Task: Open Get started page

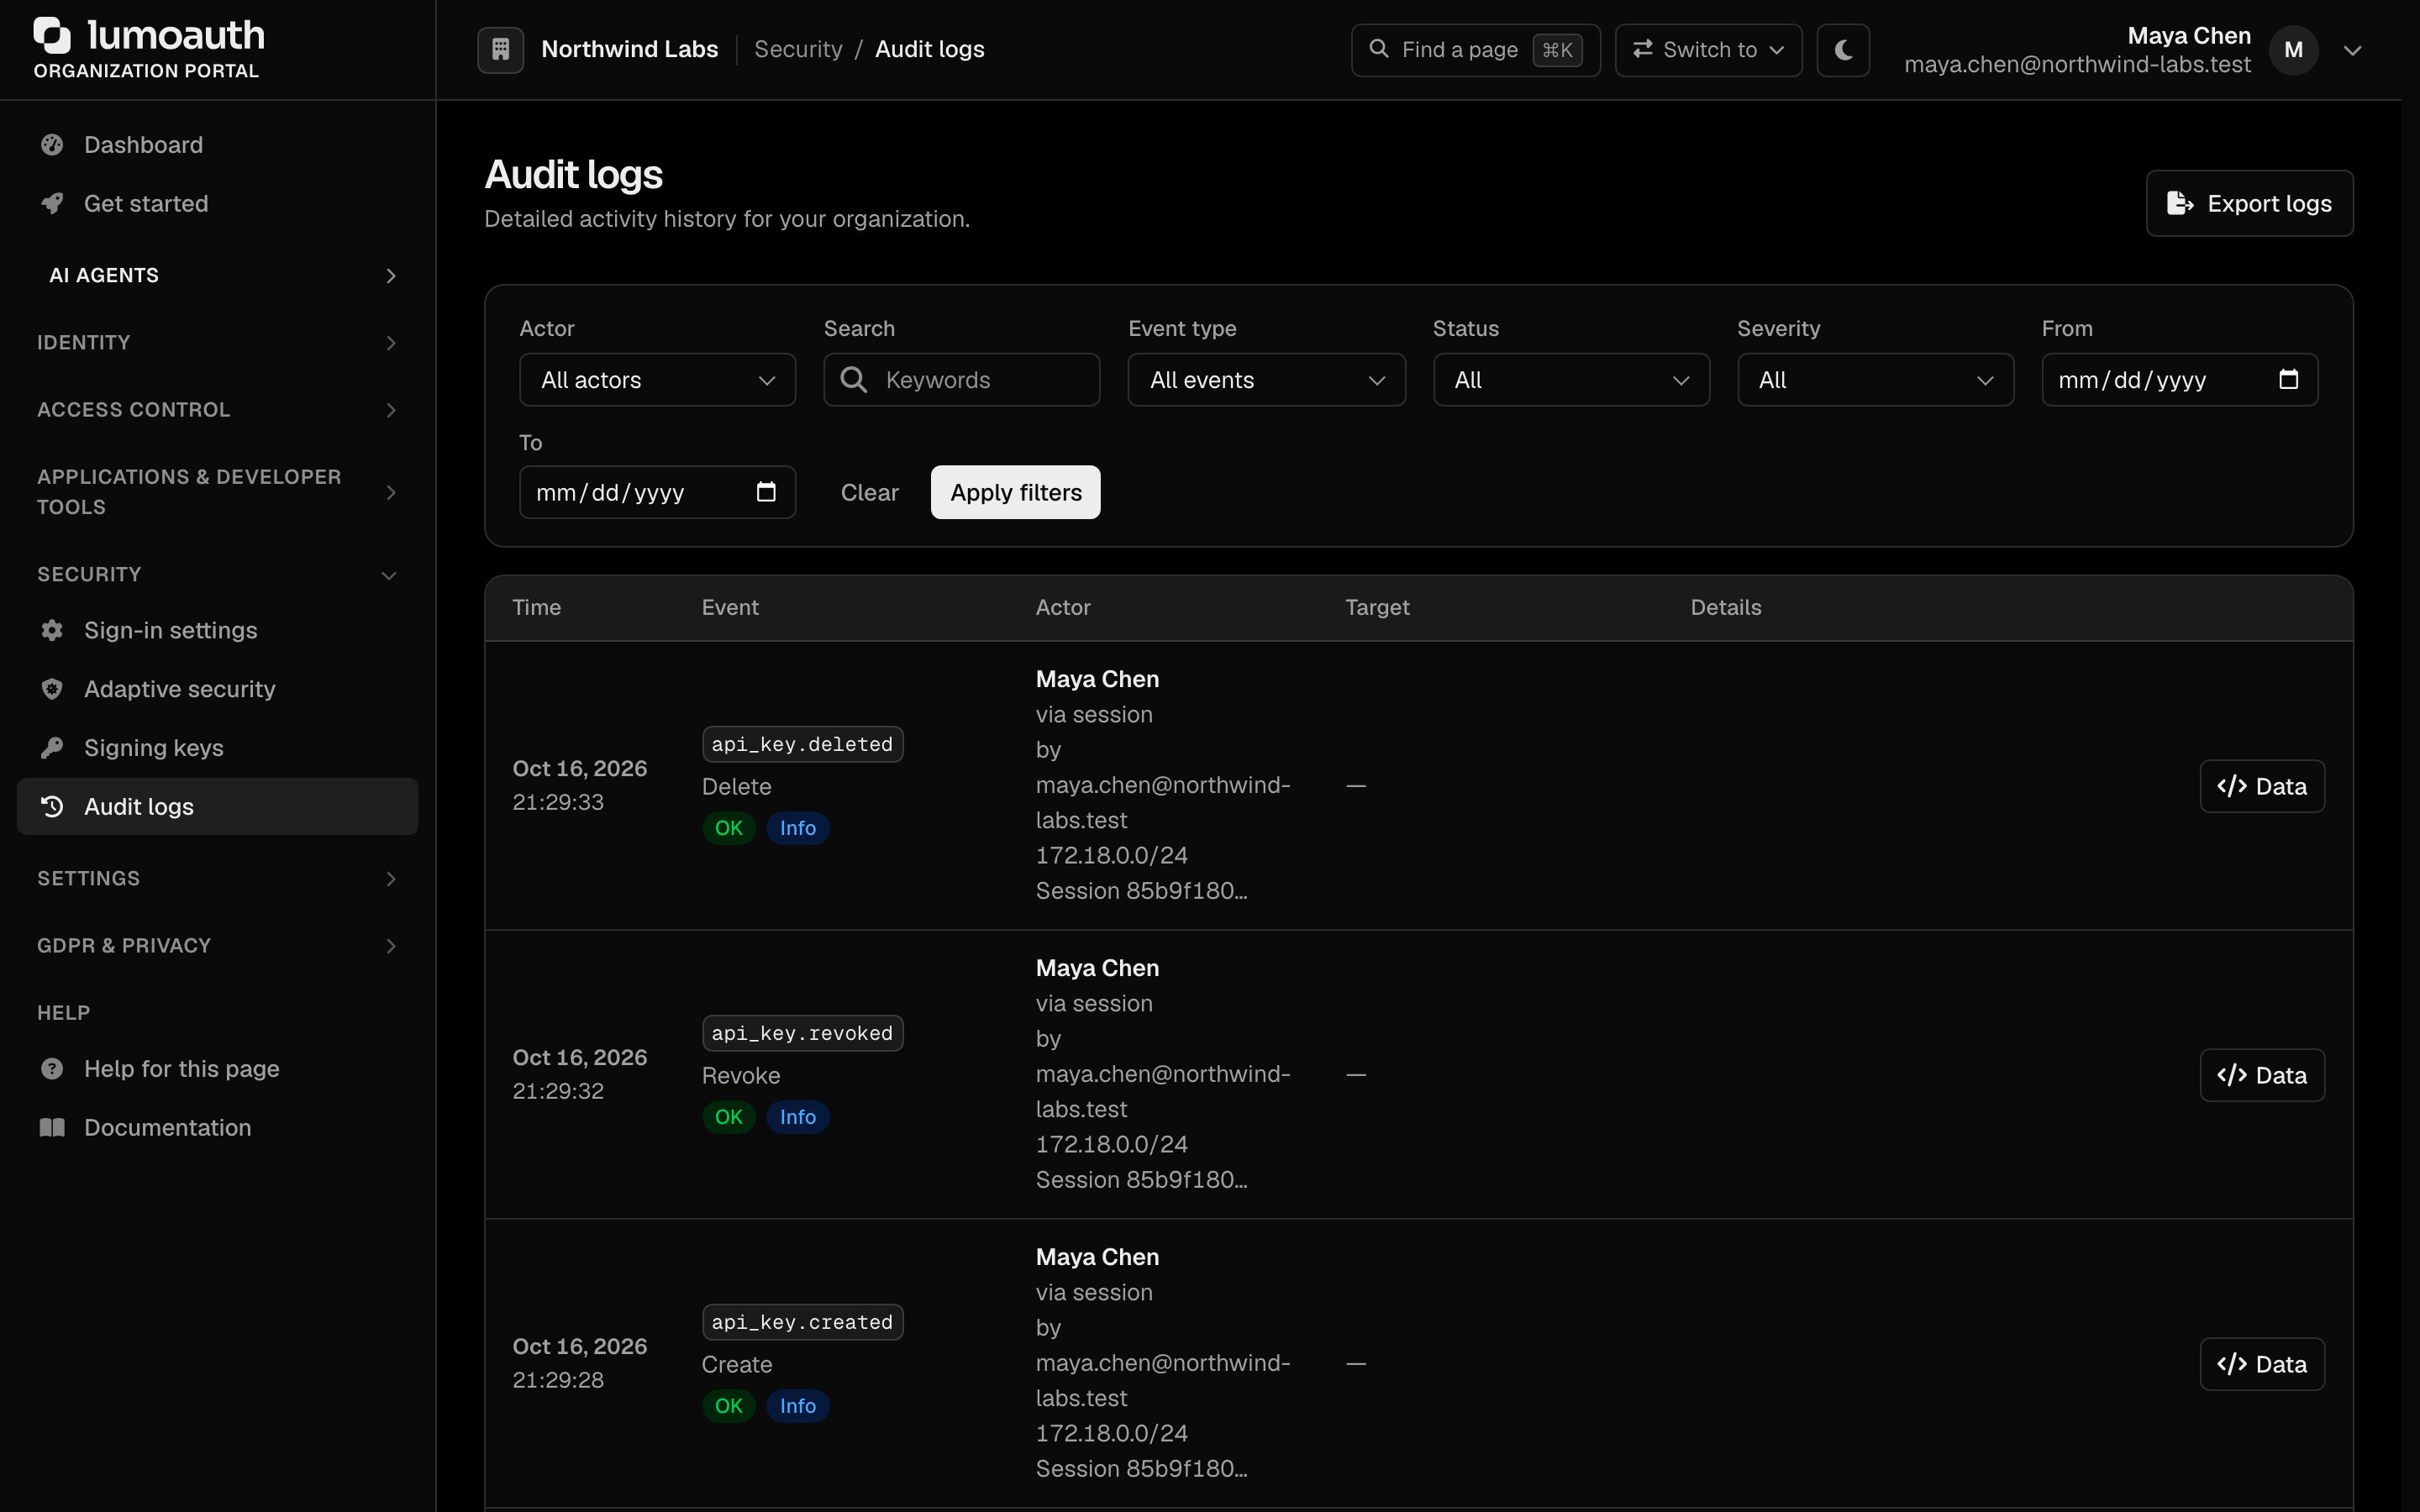Action: point(218,204)
